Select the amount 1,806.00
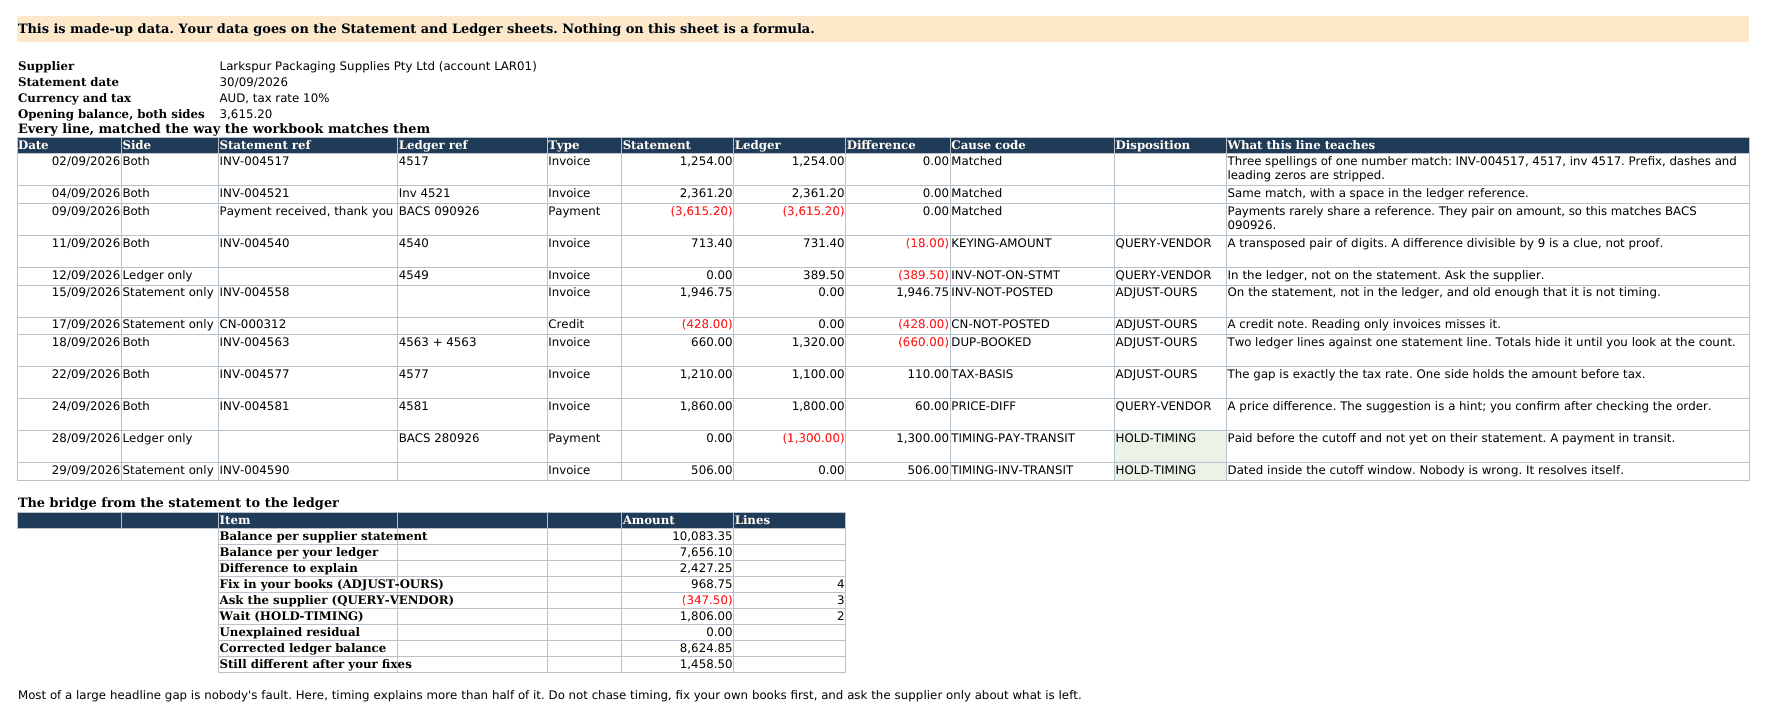Viewport: 1766px width, 718px height. point(677,616)
